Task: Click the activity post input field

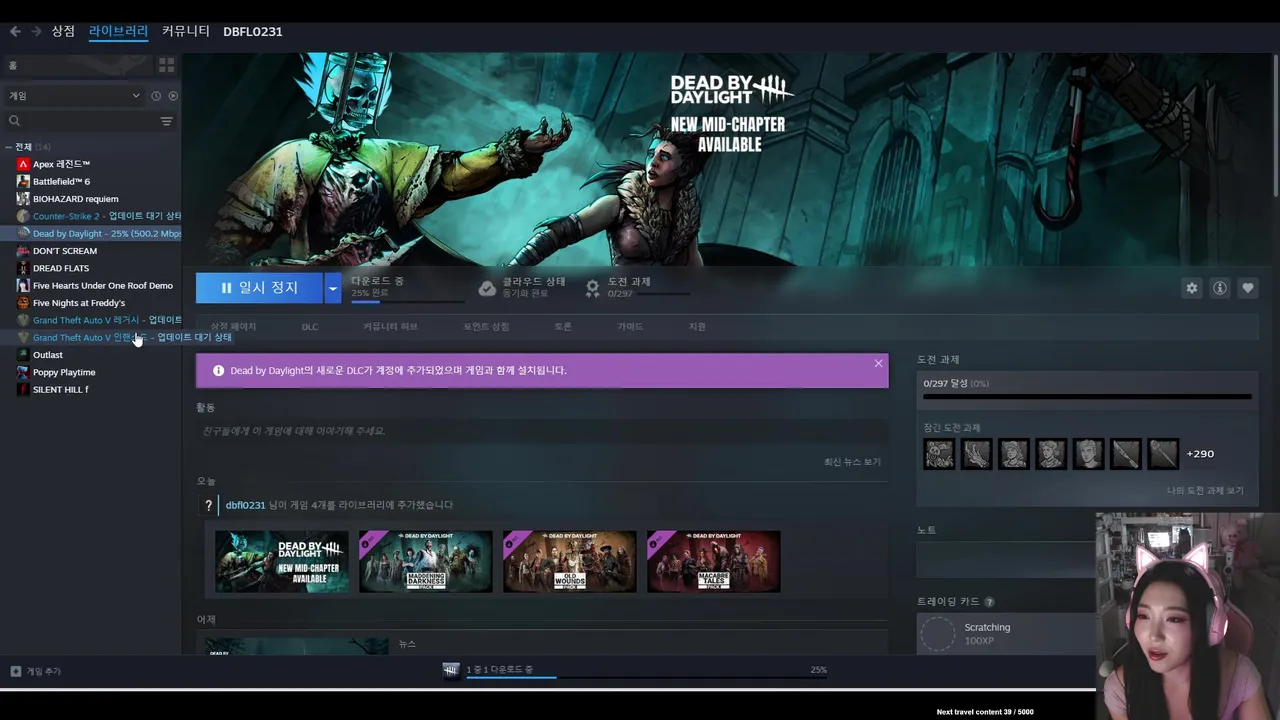Action: [x=542, y=431]
